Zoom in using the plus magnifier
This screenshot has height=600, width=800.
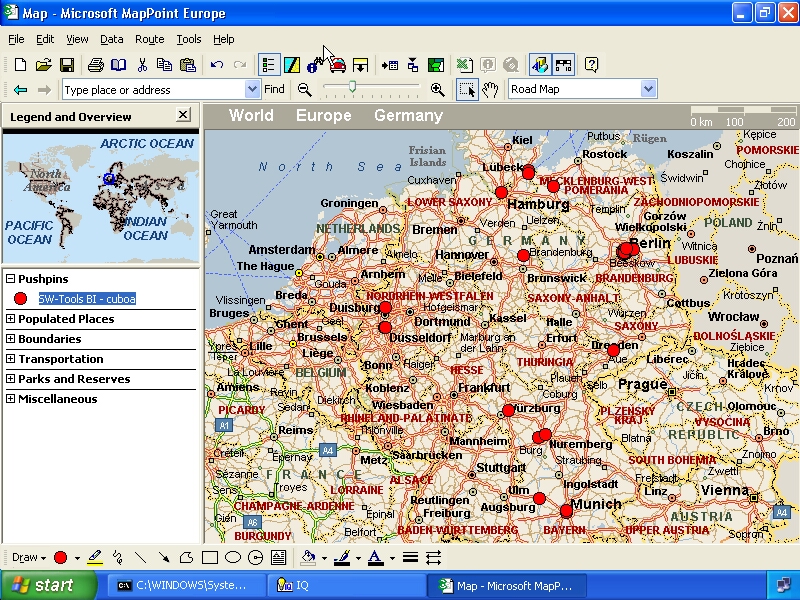coord(437,90)
